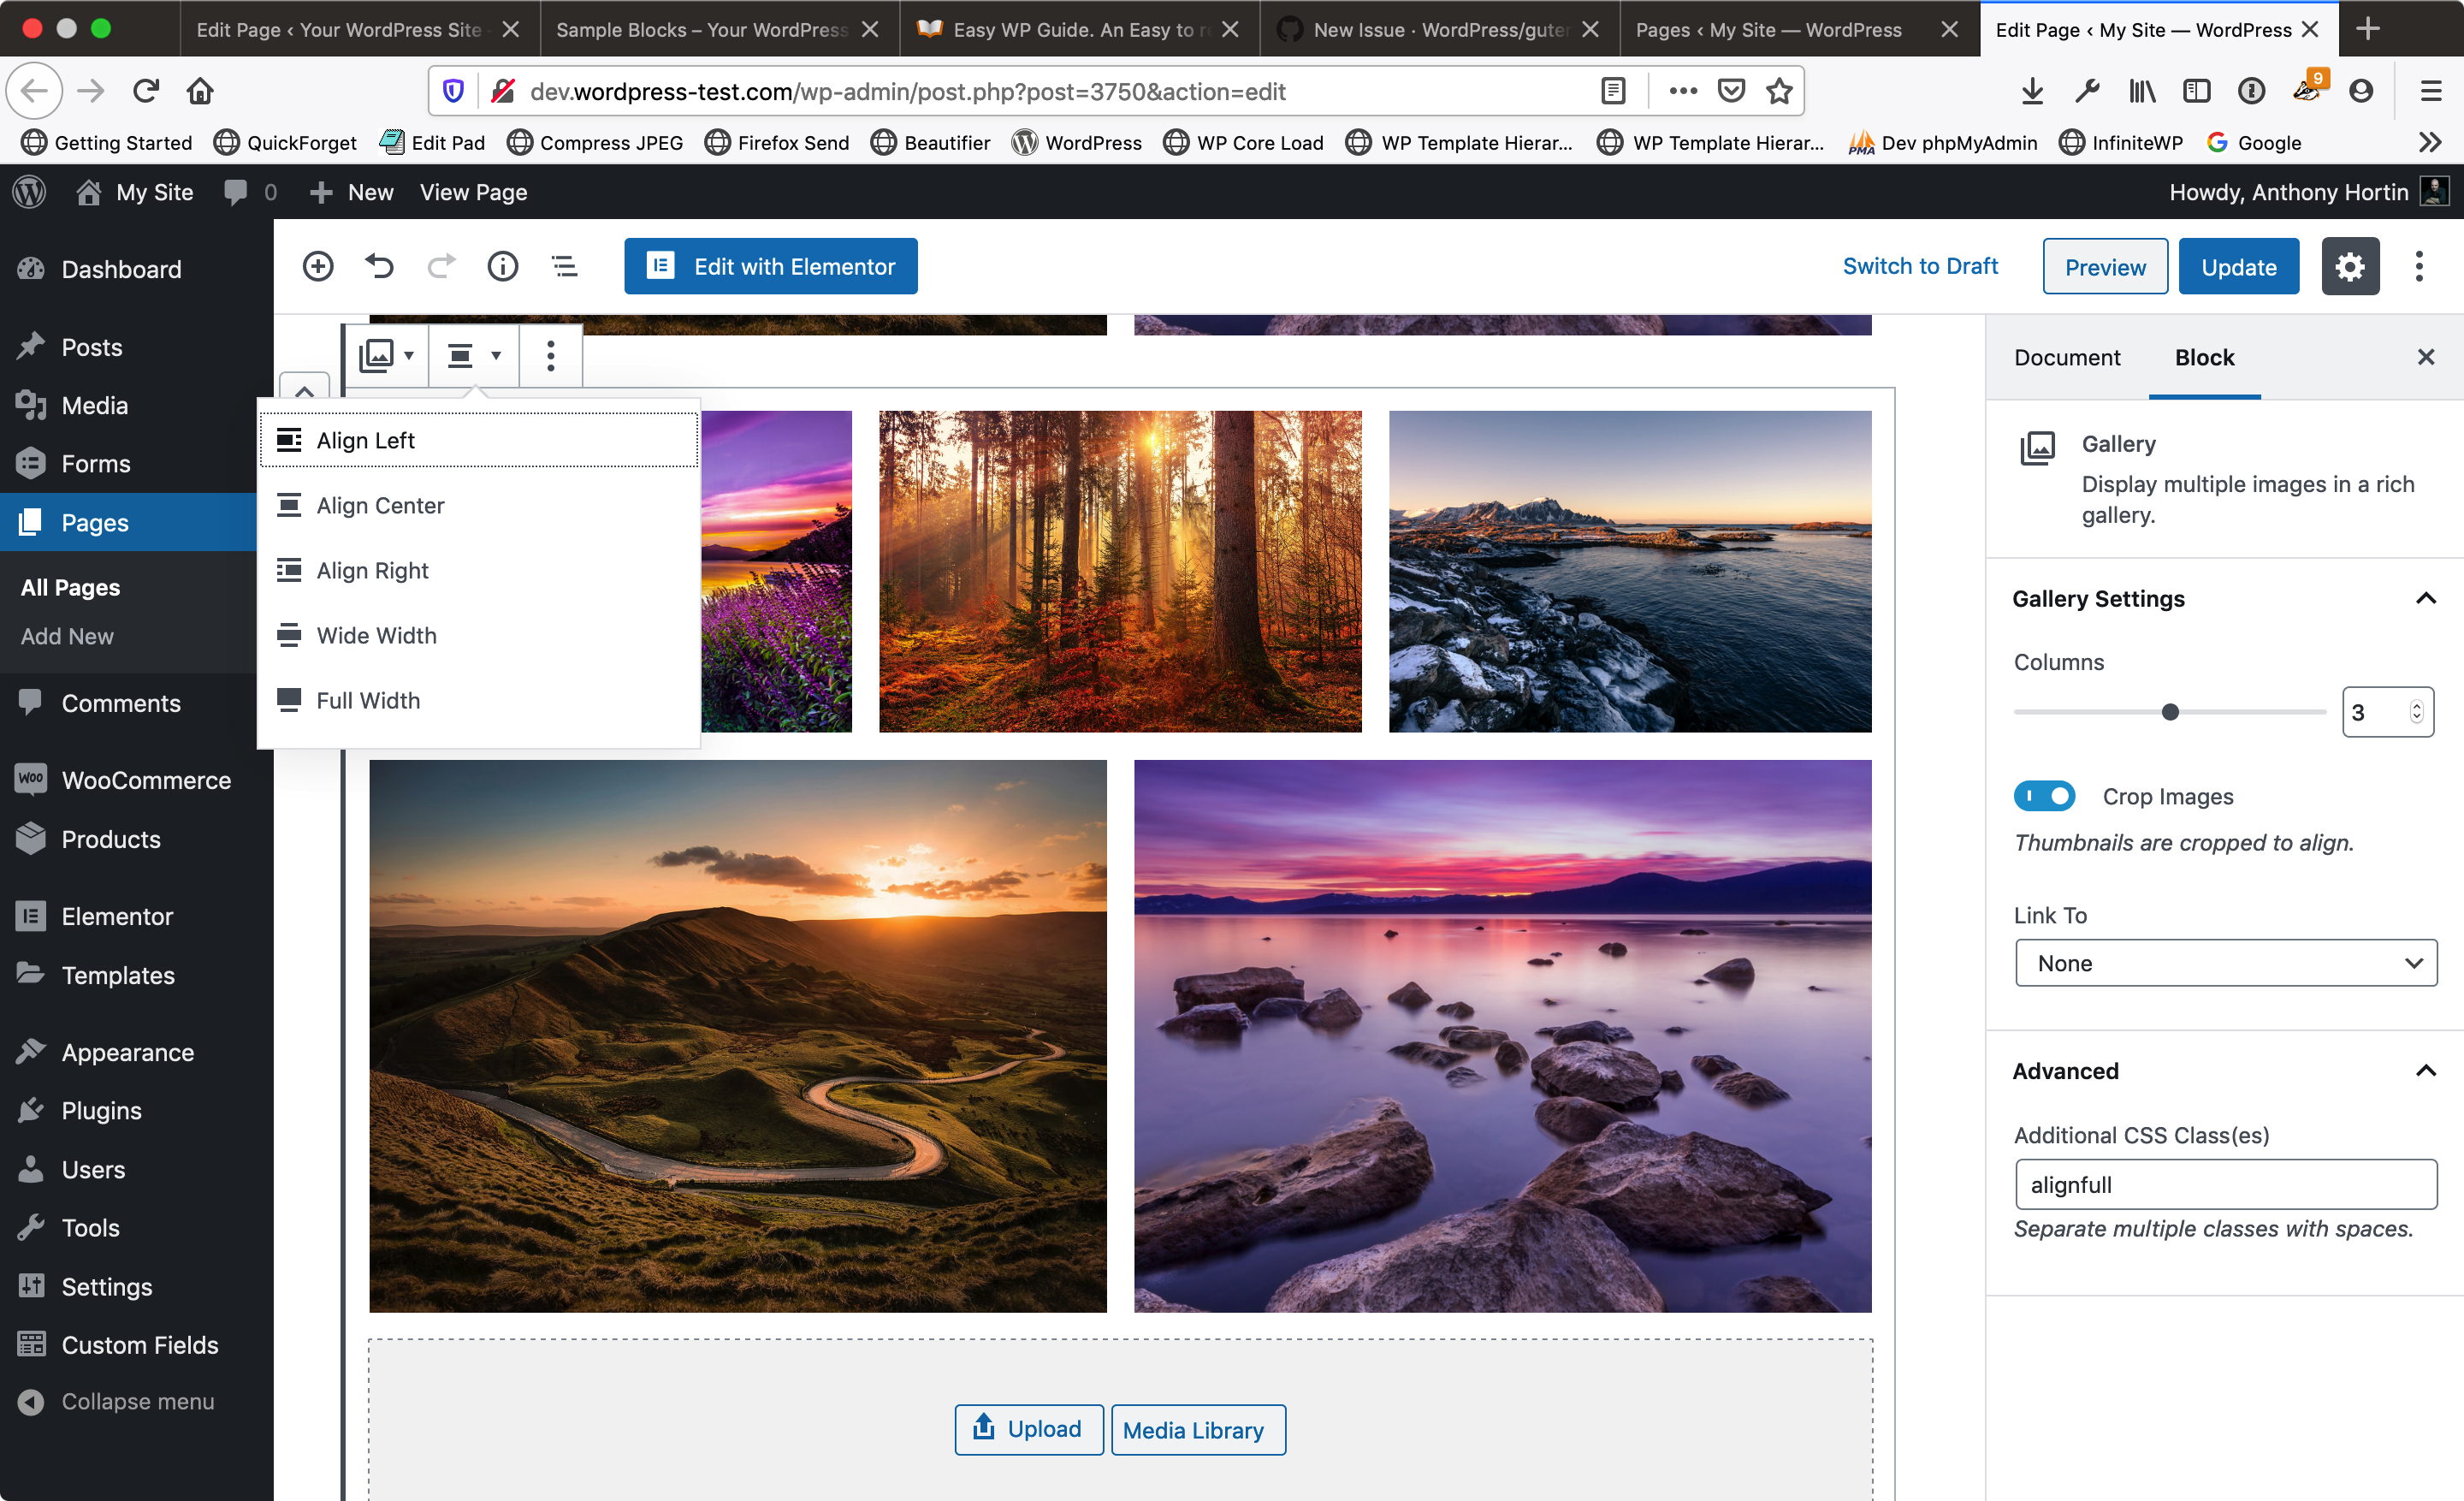The height and width of the screenshot is (1501, 2464).
Task: Click the Preview button
Action: click(2105, 266)
